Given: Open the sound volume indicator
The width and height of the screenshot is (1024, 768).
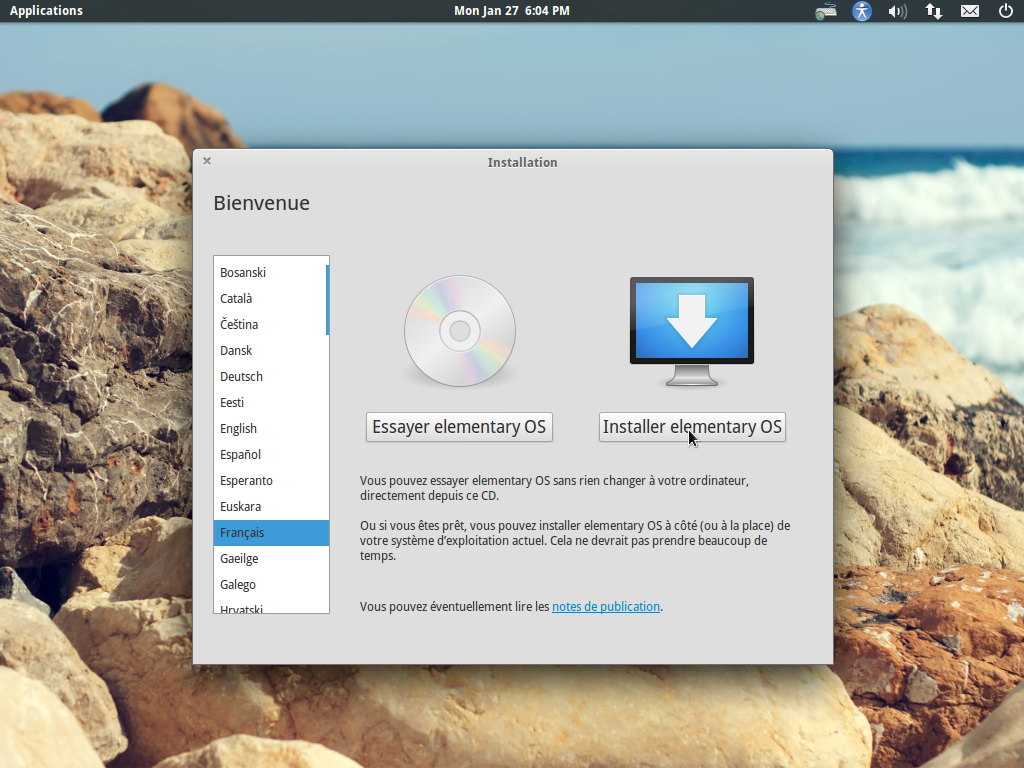Looking at the screenshot, I should 898,11.
